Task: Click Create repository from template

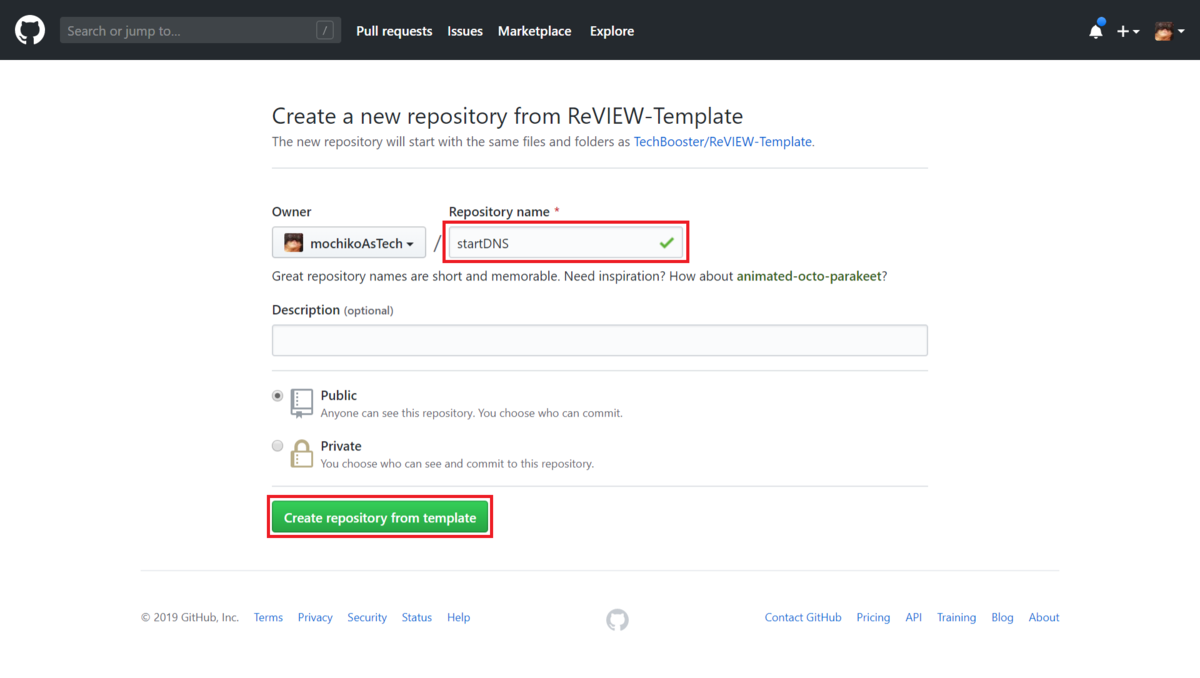Action: (380, 518)
